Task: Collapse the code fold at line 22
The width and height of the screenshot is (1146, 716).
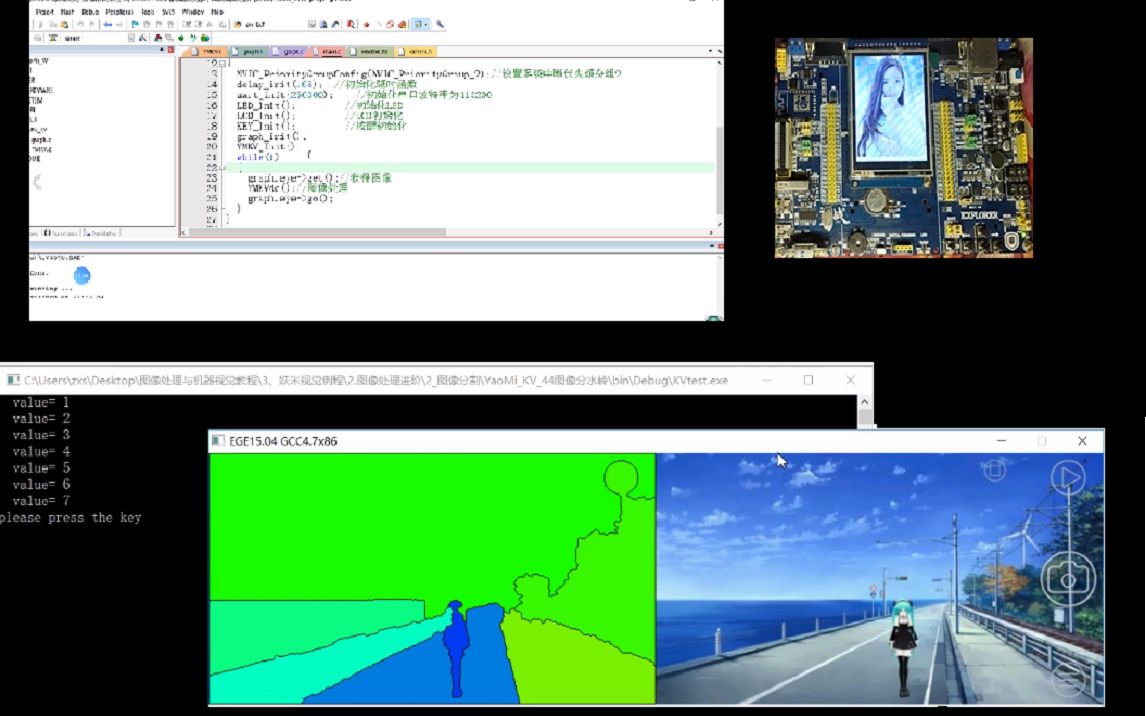Action: click(222, 167)
